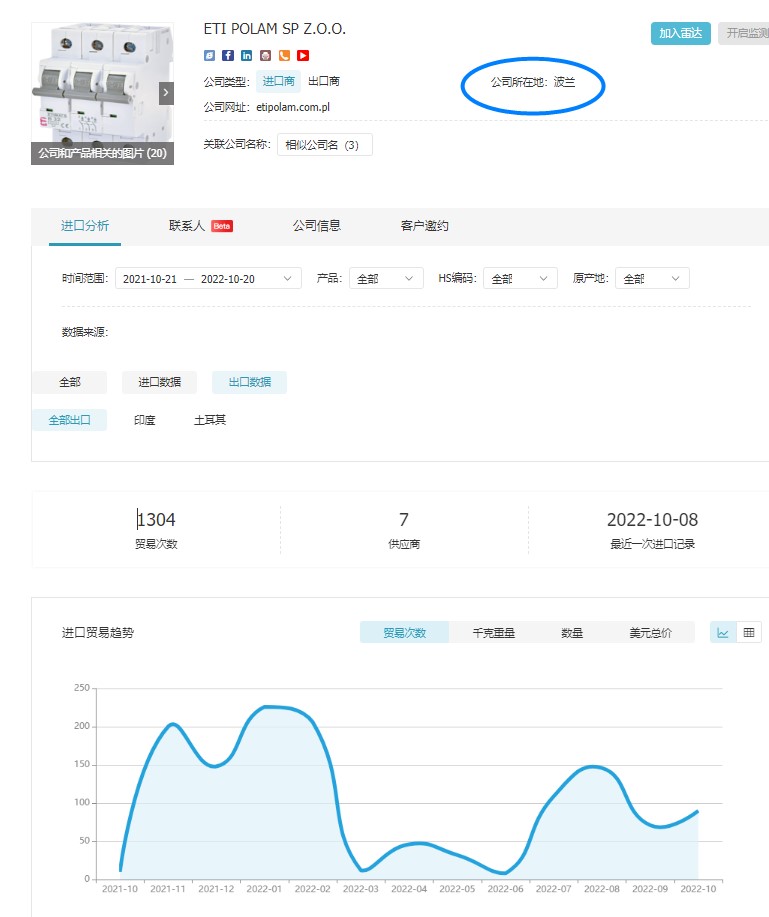Go to the next product image arrow
The height and width of the screenshot is (917, 769).
click(166, 92)
